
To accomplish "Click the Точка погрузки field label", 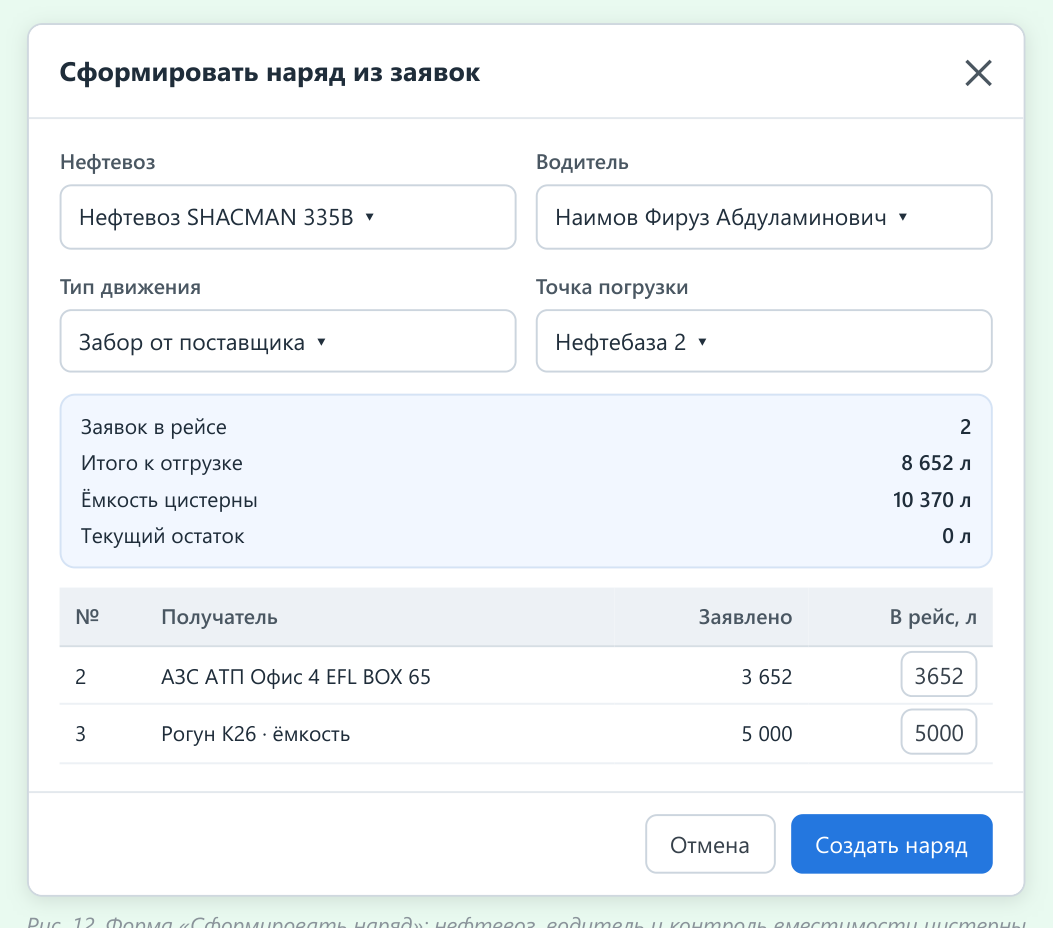I will pyautogui.click(x=612, y=287).
